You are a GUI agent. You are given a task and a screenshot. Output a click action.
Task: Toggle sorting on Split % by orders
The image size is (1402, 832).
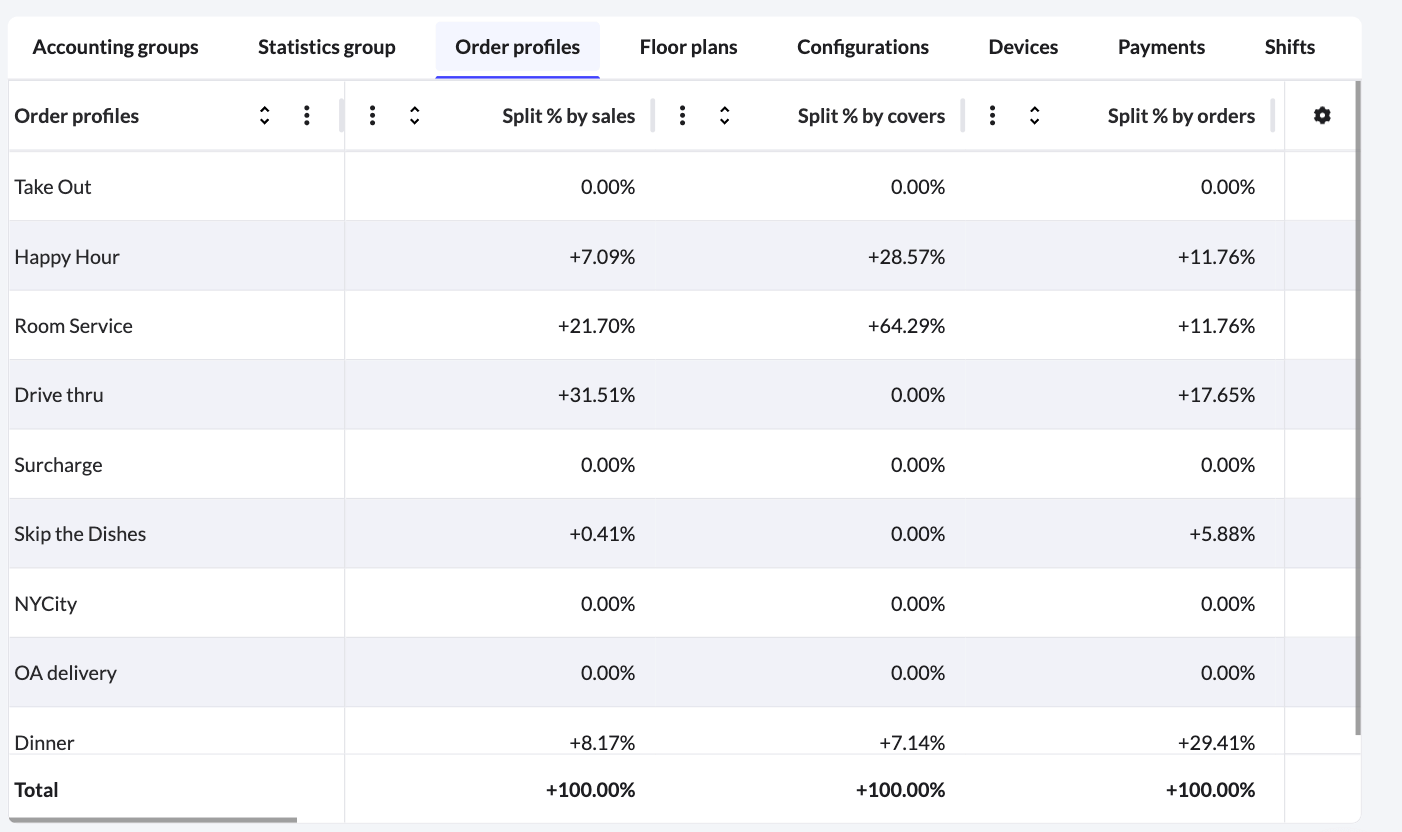point(1034,115)
